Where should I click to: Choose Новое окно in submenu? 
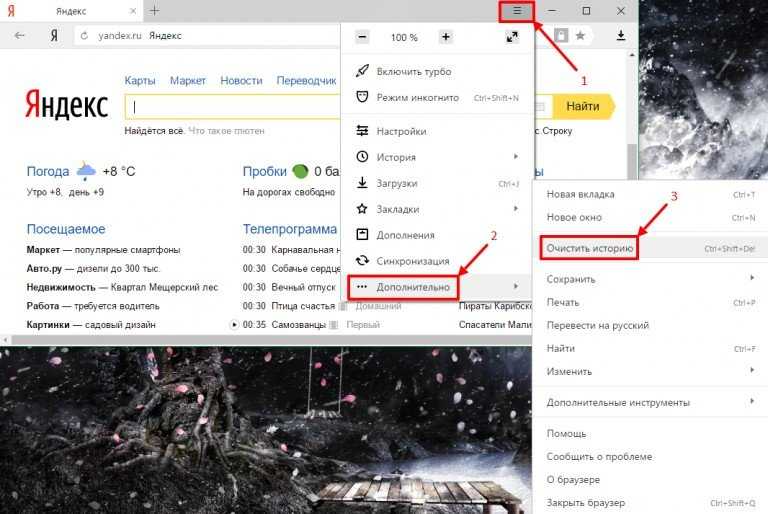[650, 218]
